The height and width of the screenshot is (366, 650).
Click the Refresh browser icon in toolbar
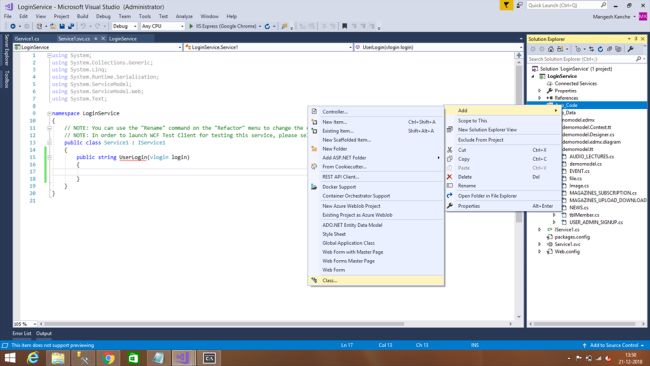pos(267,26)
